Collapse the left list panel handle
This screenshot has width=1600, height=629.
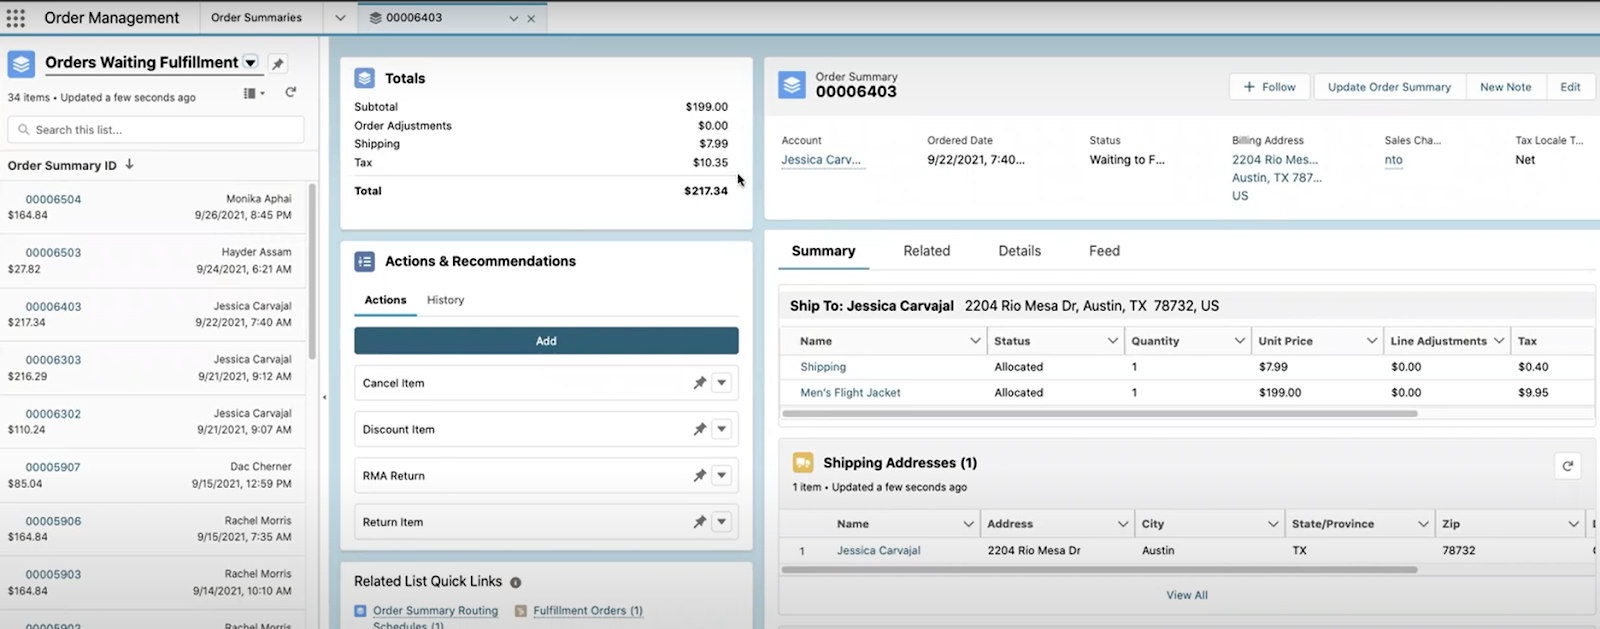(324, 397)
